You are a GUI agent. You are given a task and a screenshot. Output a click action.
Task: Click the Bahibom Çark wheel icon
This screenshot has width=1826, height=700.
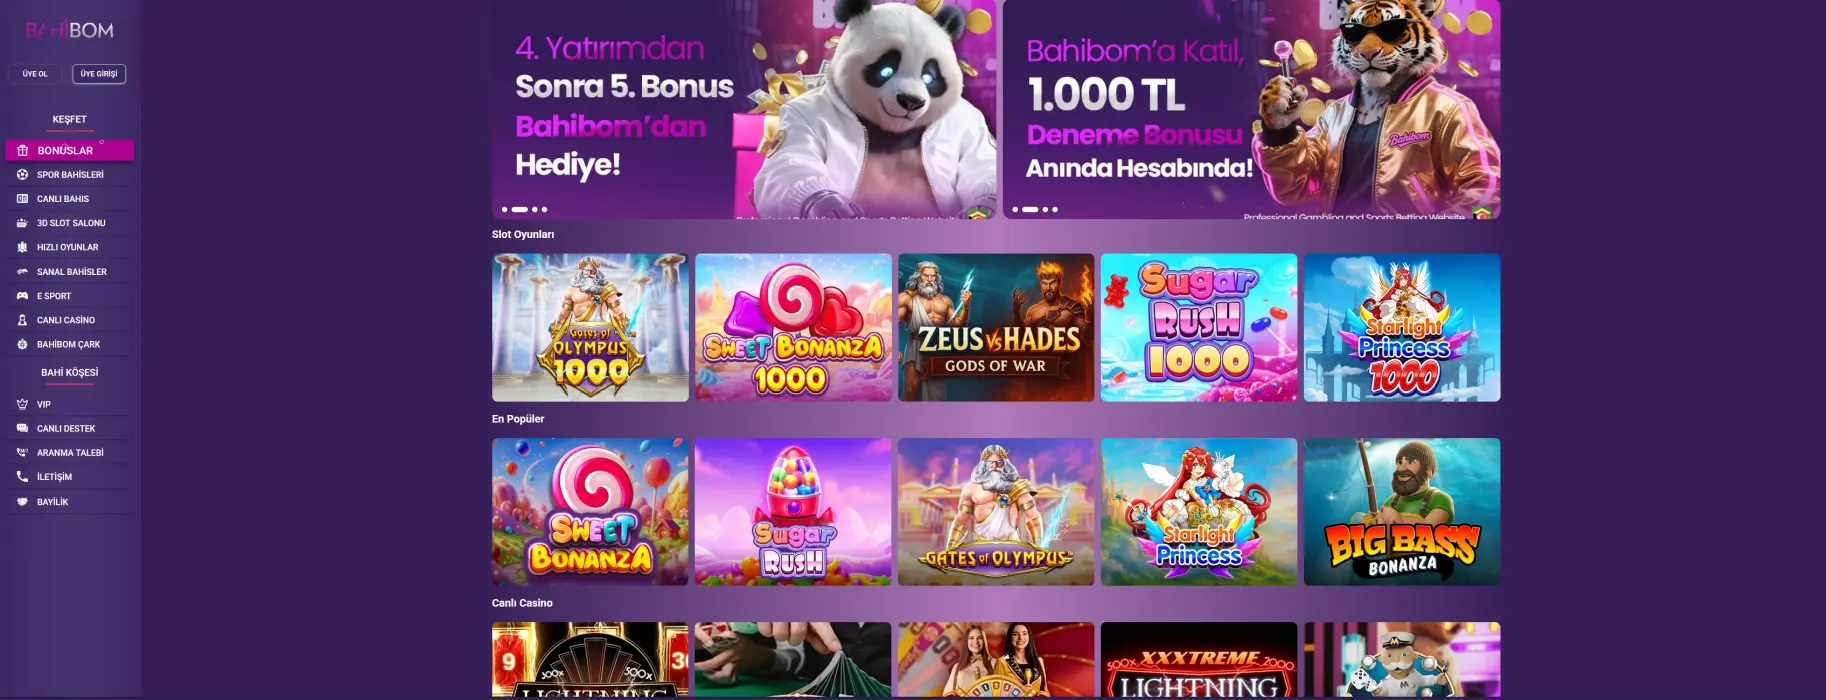(x=22, y=344)
